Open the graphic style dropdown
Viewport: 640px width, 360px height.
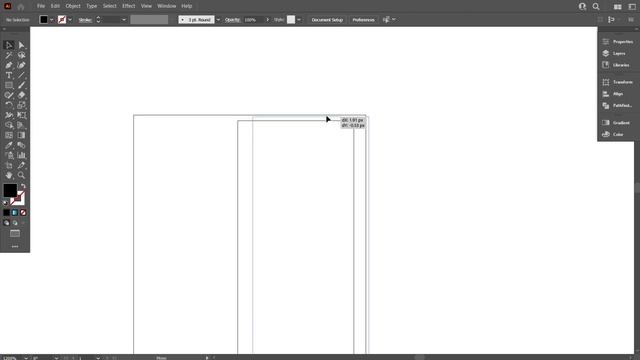pos(299,20)
